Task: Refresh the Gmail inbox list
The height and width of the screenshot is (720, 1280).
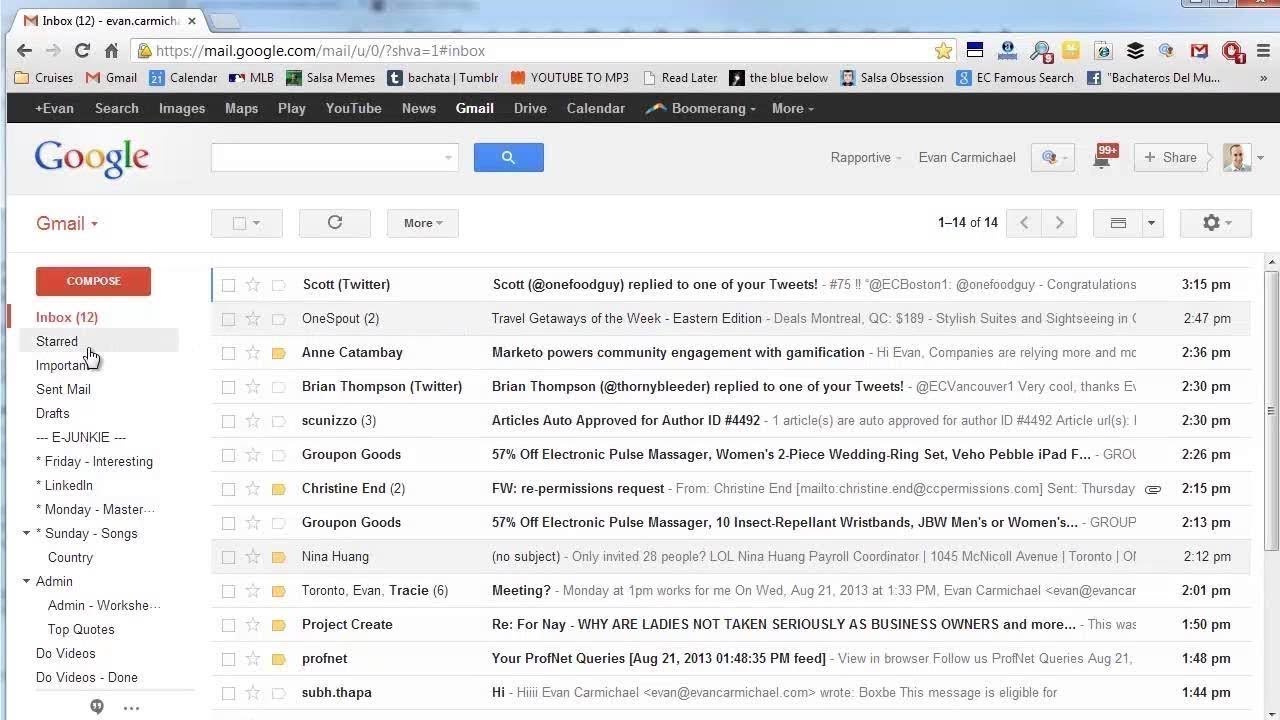Action: (335, 223)
